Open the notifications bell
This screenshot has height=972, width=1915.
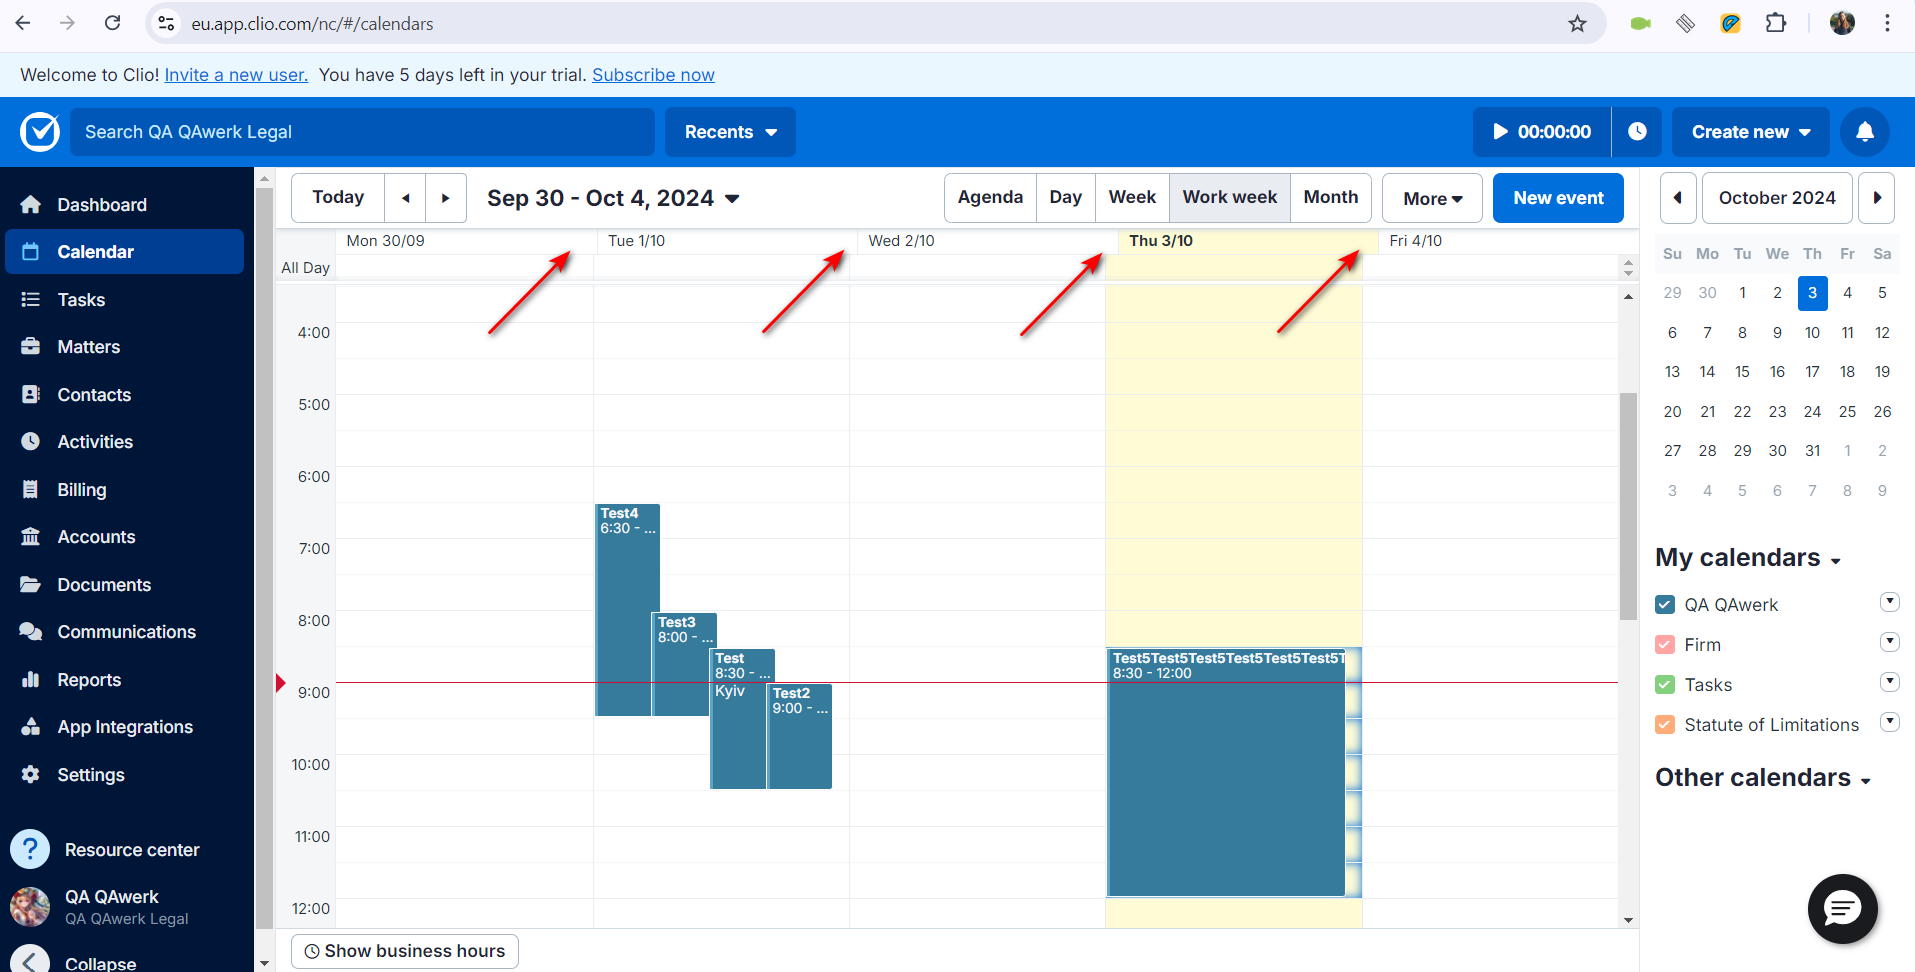(x=1865, y=132)
